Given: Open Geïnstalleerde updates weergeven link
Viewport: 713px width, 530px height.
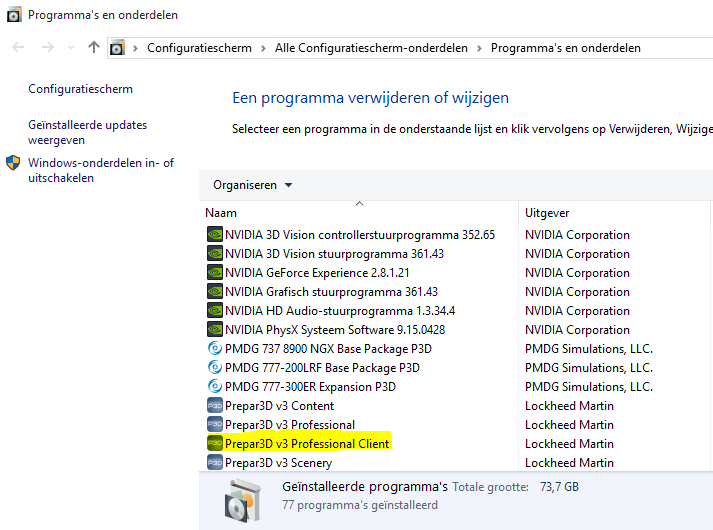Looking at the screenshot, I should tap(88, 132).
